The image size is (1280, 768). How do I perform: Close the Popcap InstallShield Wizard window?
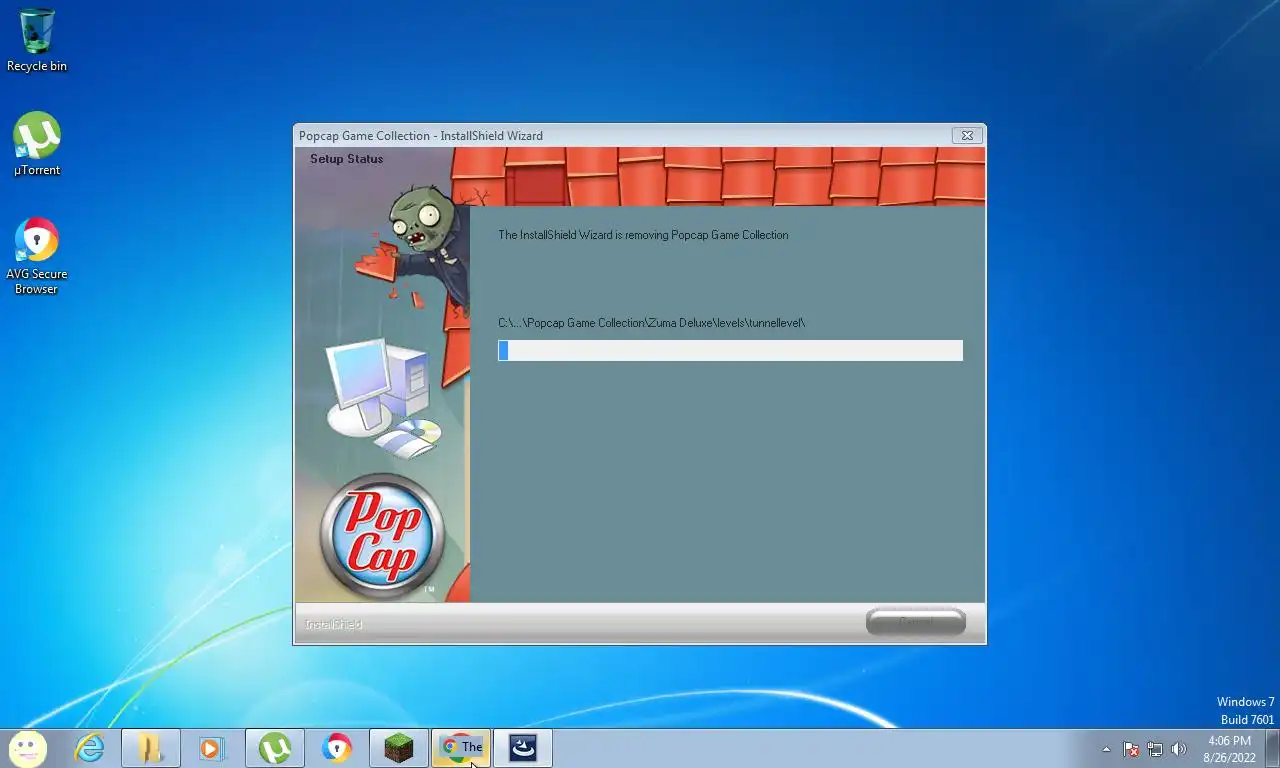967,135
